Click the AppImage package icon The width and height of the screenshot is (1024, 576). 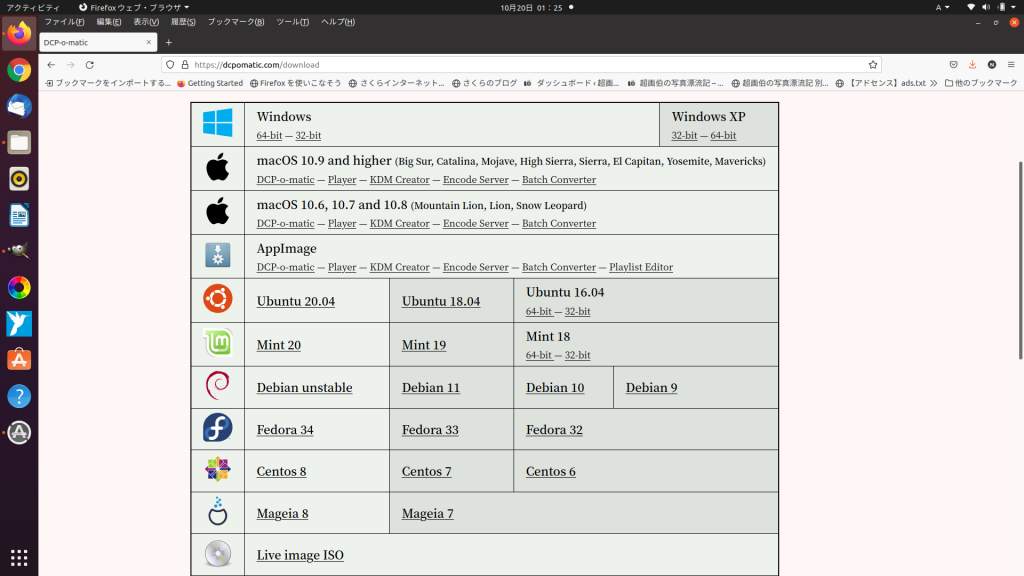point(217,255)
